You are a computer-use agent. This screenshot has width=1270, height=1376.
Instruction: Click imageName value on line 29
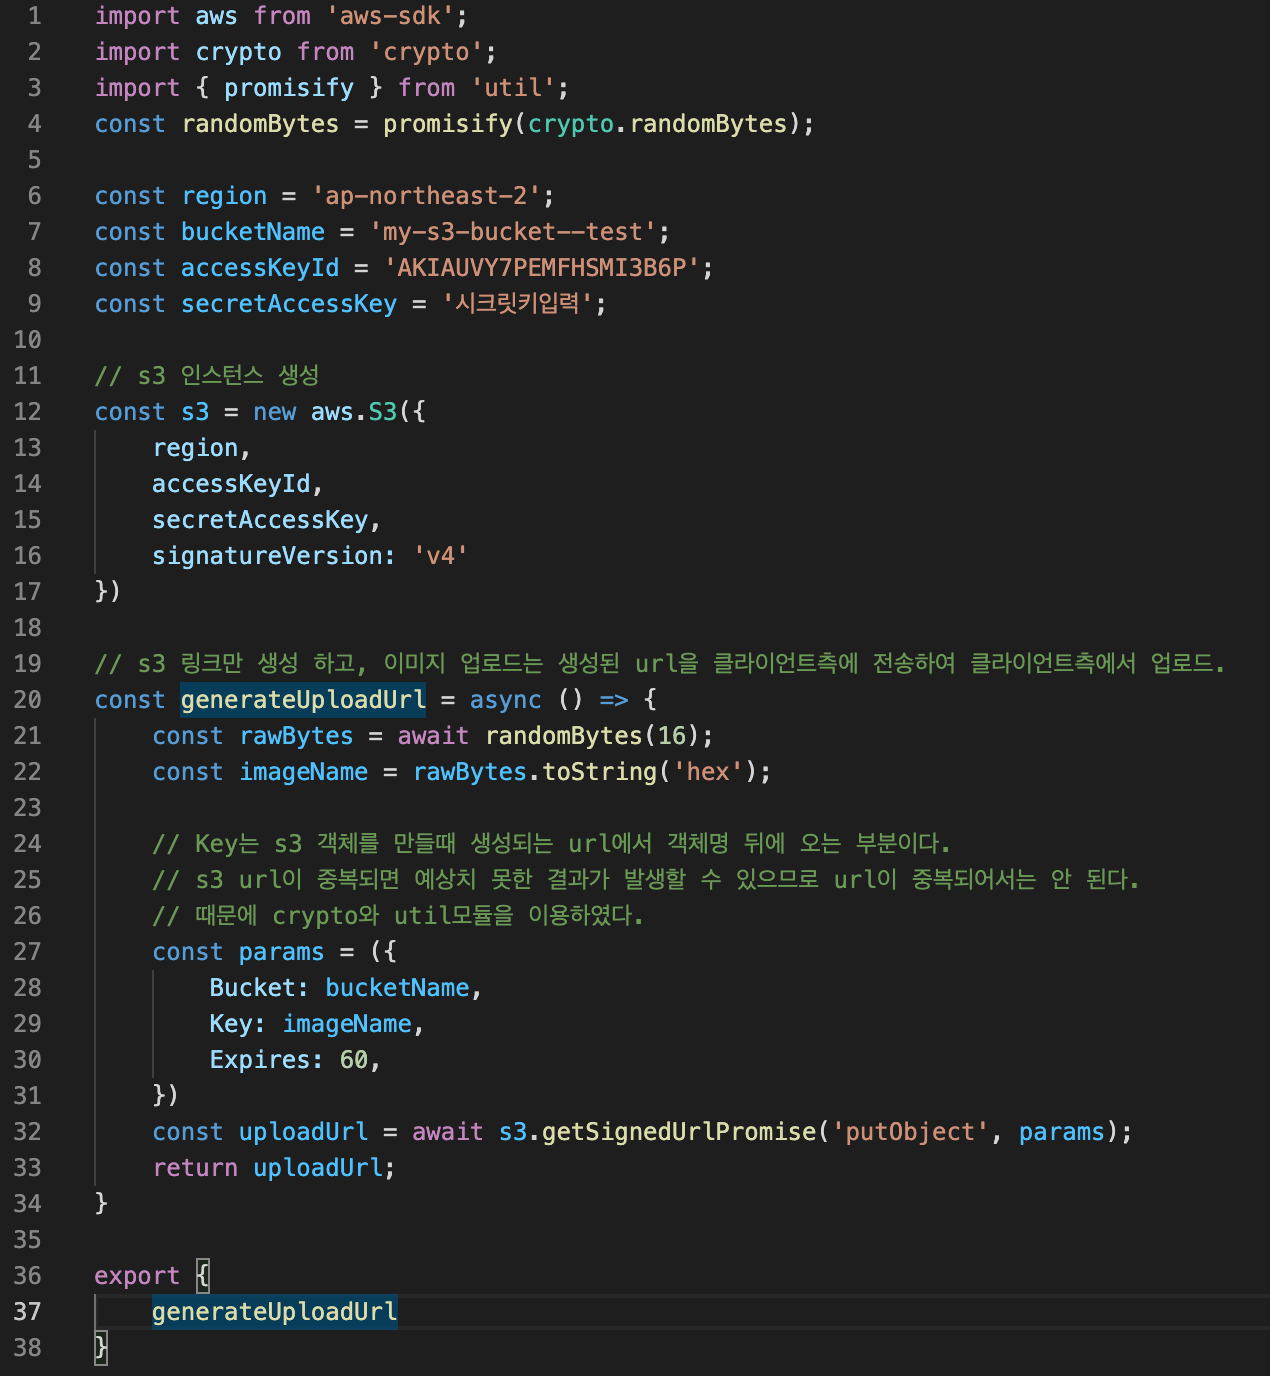(x=347, y=1024)
